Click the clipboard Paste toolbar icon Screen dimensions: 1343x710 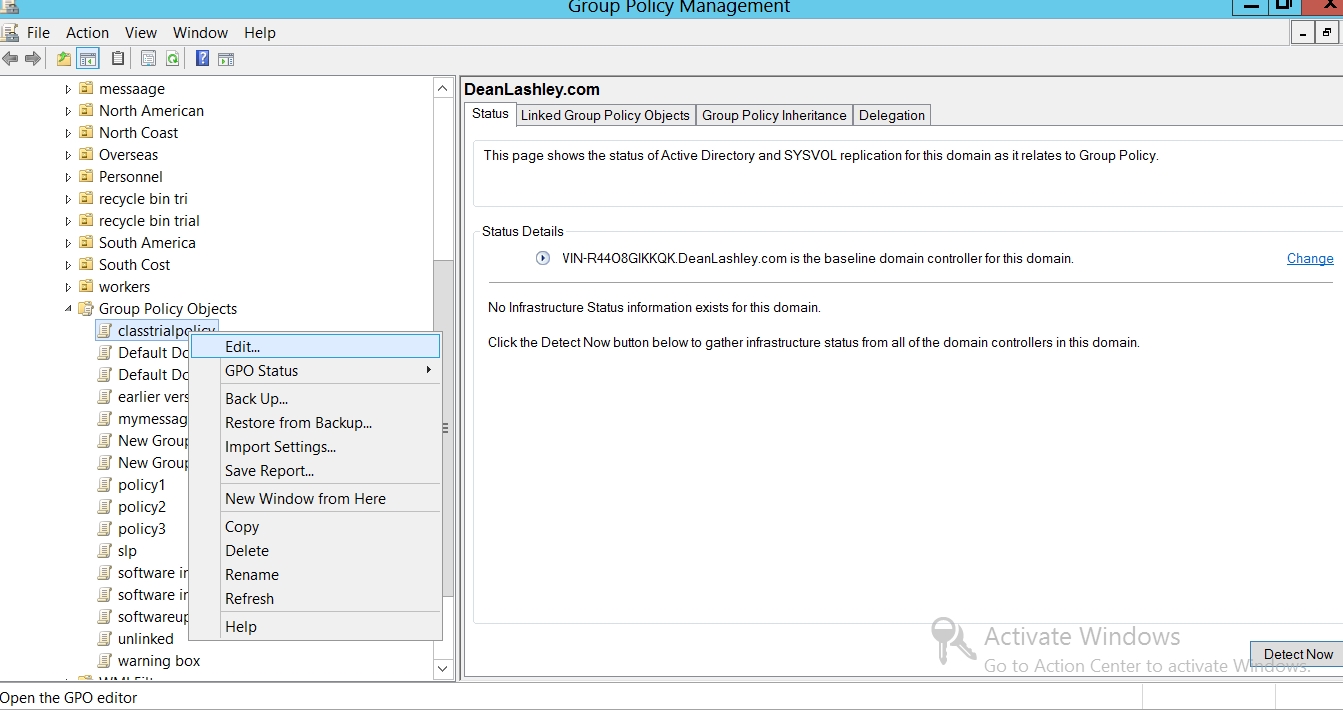click(x=118, y=59)
